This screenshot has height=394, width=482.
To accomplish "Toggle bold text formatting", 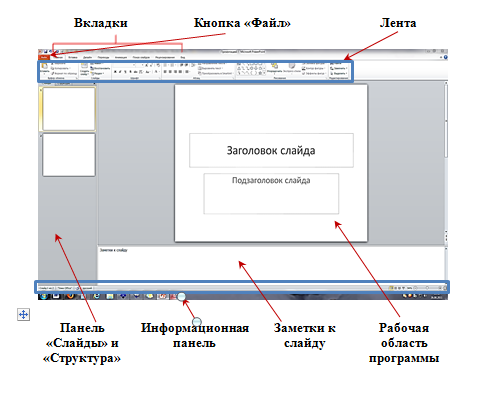I will (x=115, y=72).
